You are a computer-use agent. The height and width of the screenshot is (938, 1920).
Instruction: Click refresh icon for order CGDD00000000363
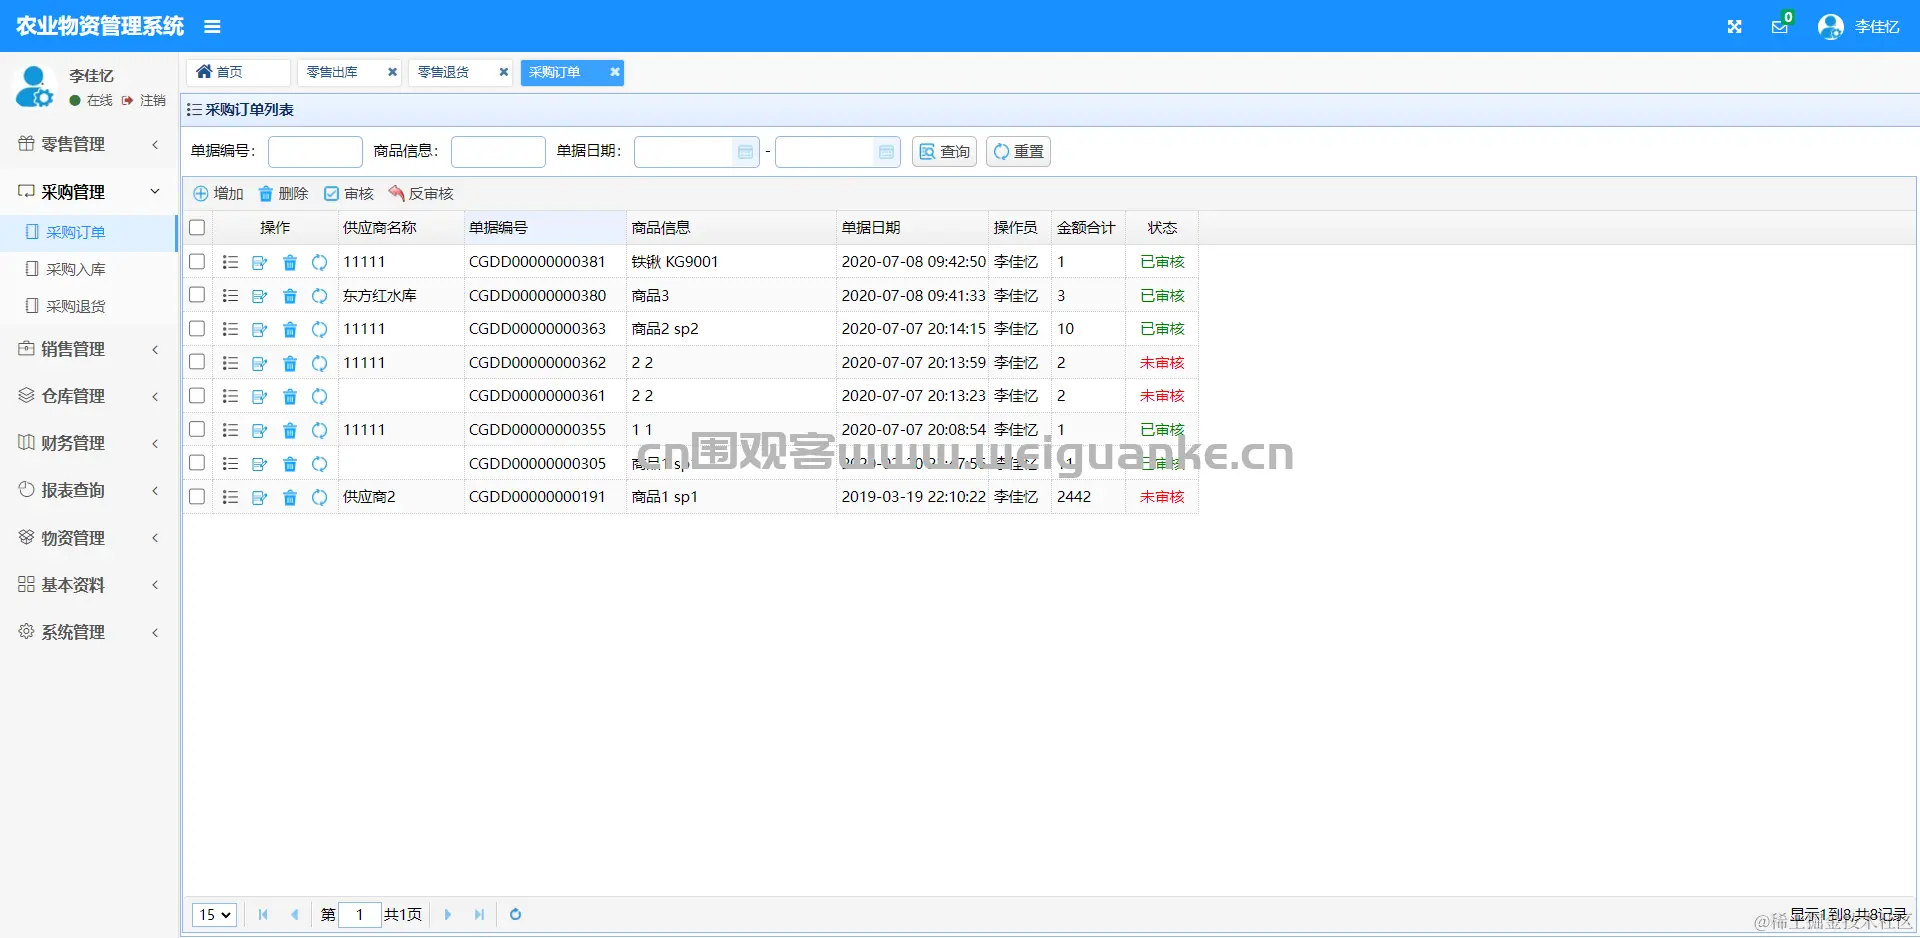[319, 329]
